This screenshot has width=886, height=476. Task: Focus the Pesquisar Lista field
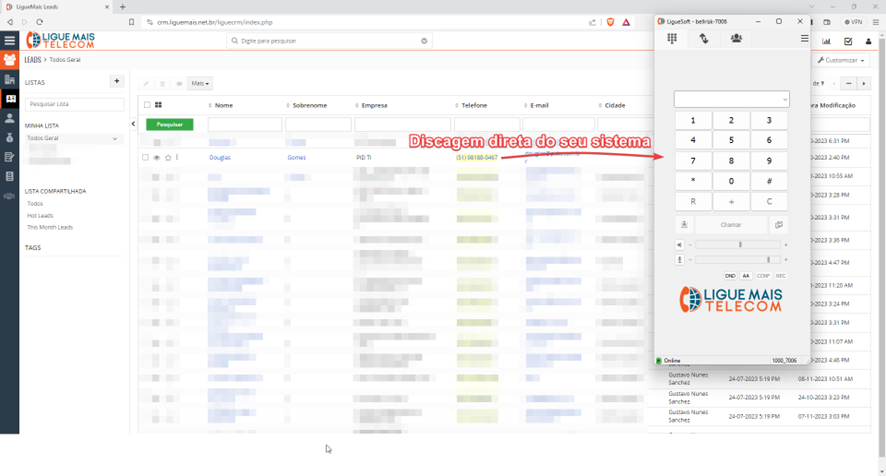click(x=74, y=104)
